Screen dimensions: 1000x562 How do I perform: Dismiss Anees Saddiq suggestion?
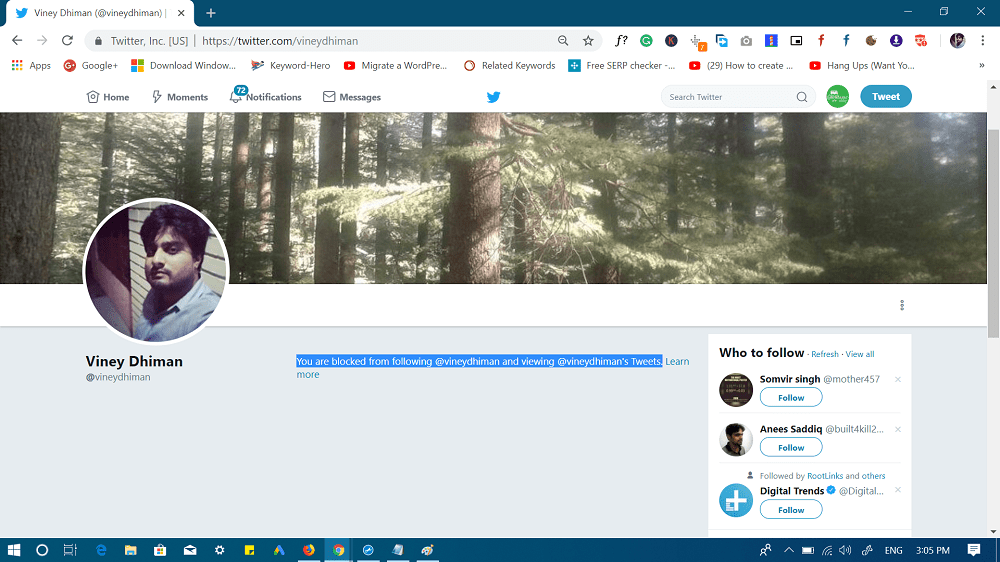pyautogui.click(x=898, y=429)
